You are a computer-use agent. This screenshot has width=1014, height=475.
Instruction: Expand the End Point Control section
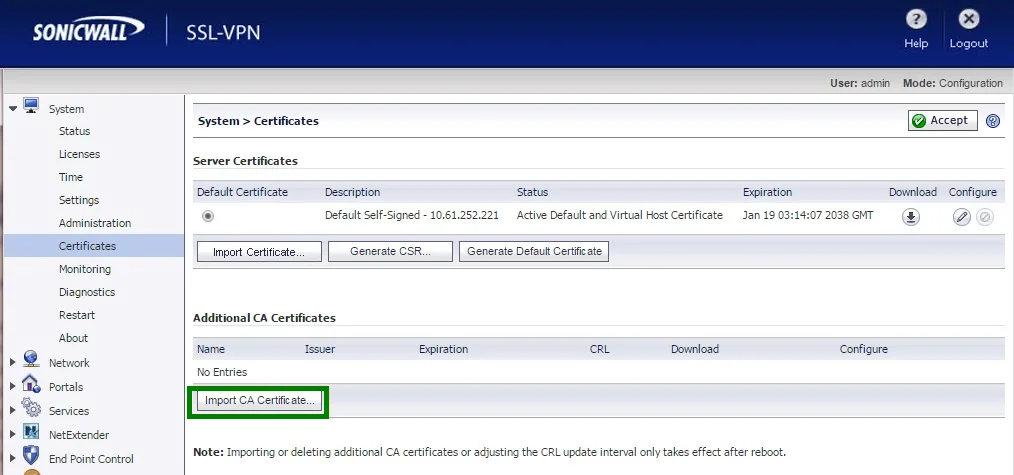(13, 459)
